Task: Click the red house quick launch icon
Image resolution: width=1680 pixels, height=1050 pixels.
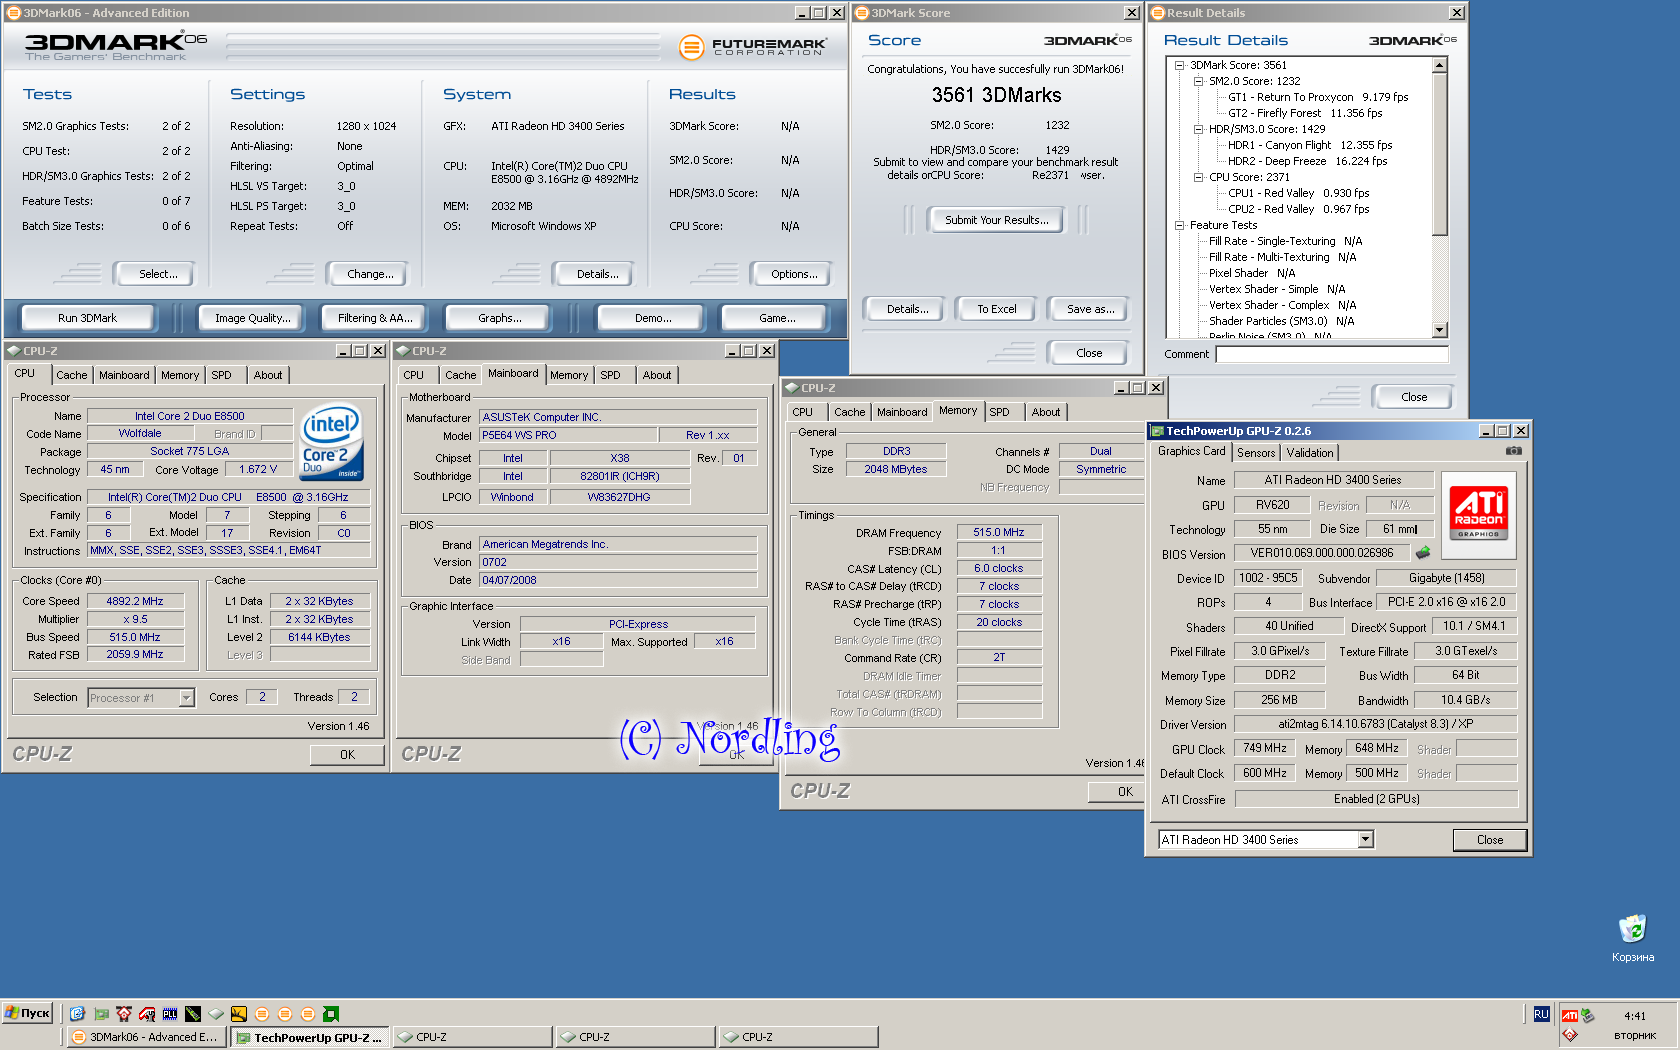Action: tap(124, 1013)
